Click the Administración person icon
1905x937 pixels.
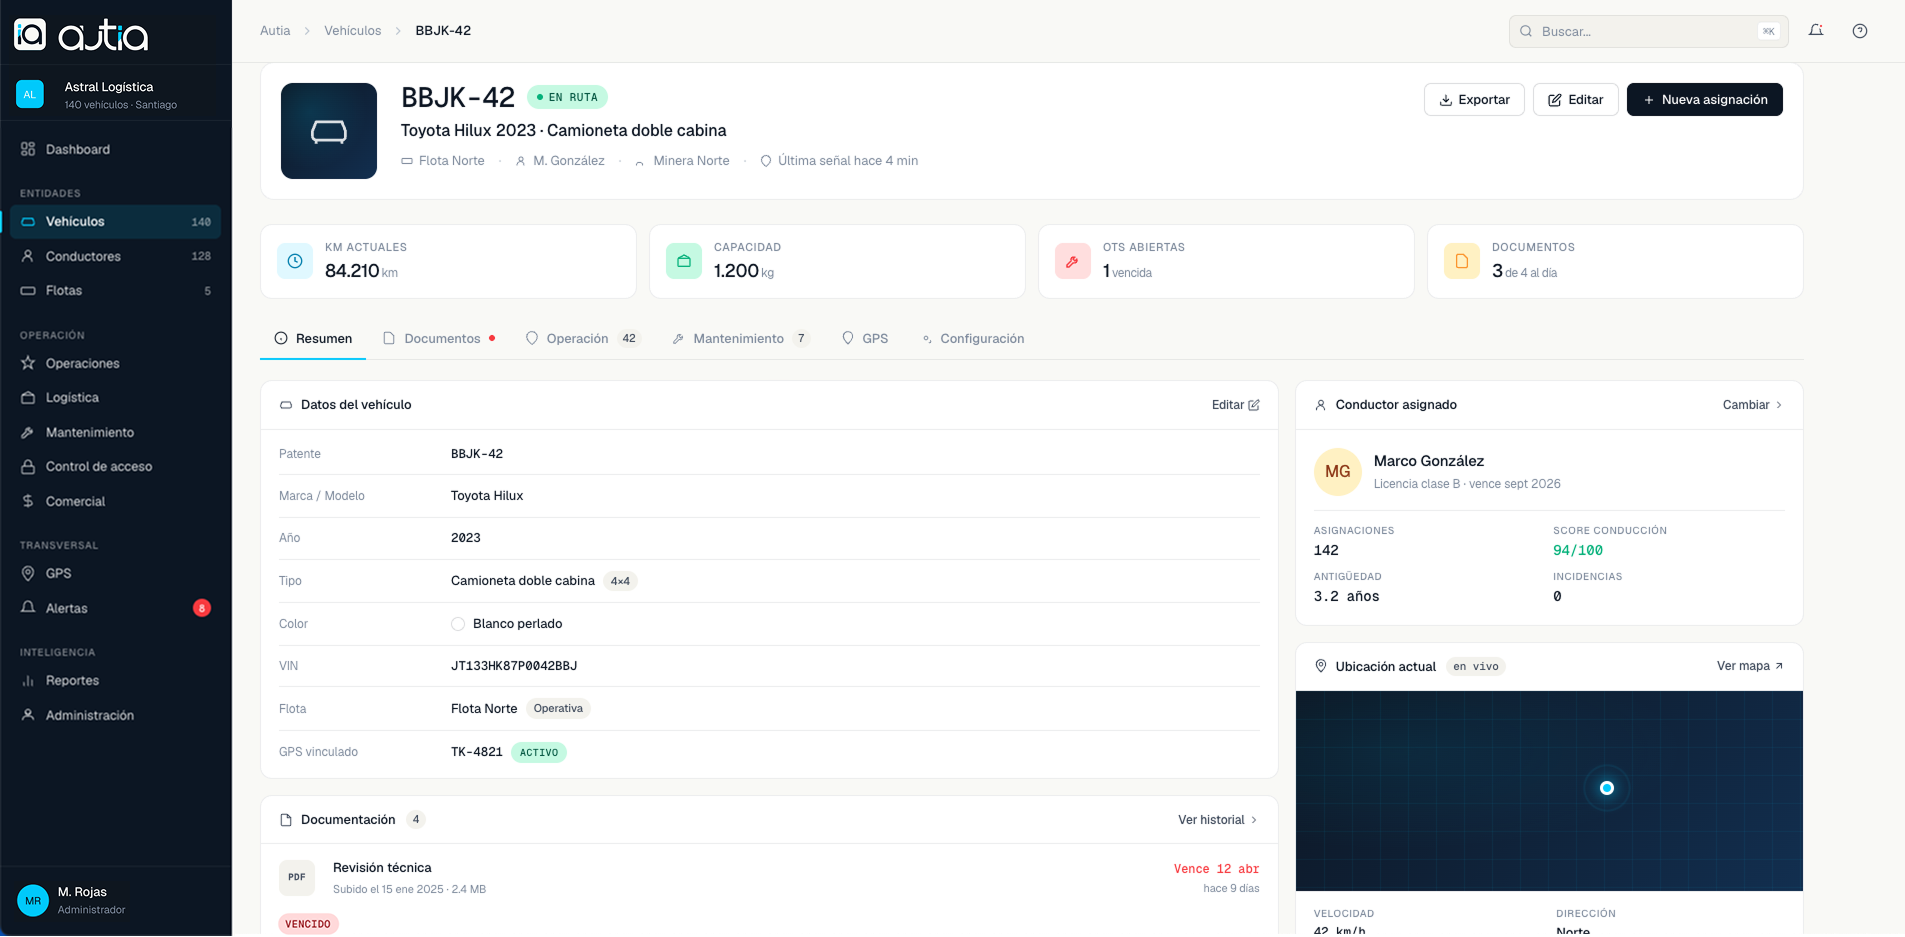(x=28, y=715)
